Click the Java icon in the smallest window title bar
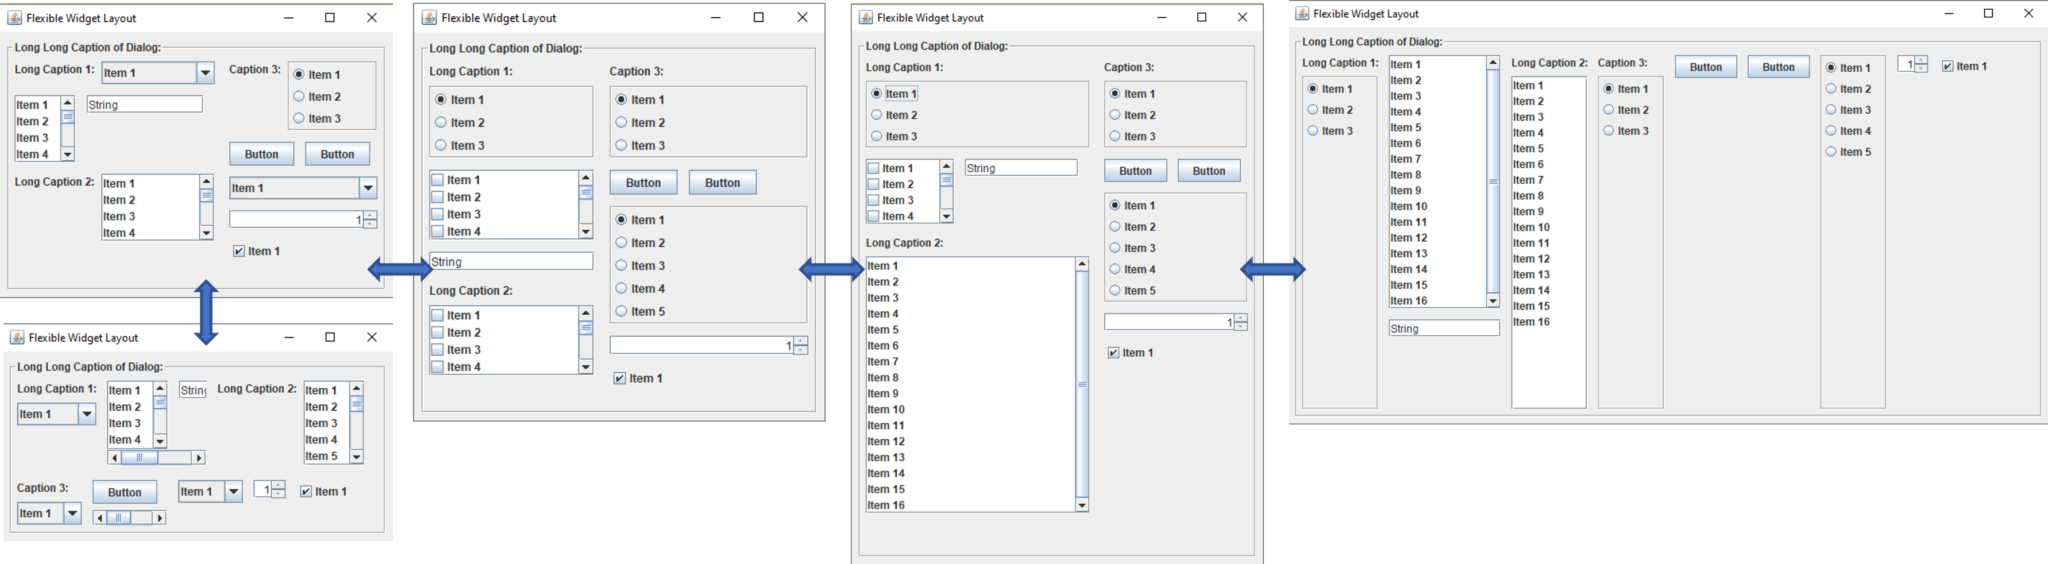Screen dimensions: 2048x564 click(x=17, y=338)
